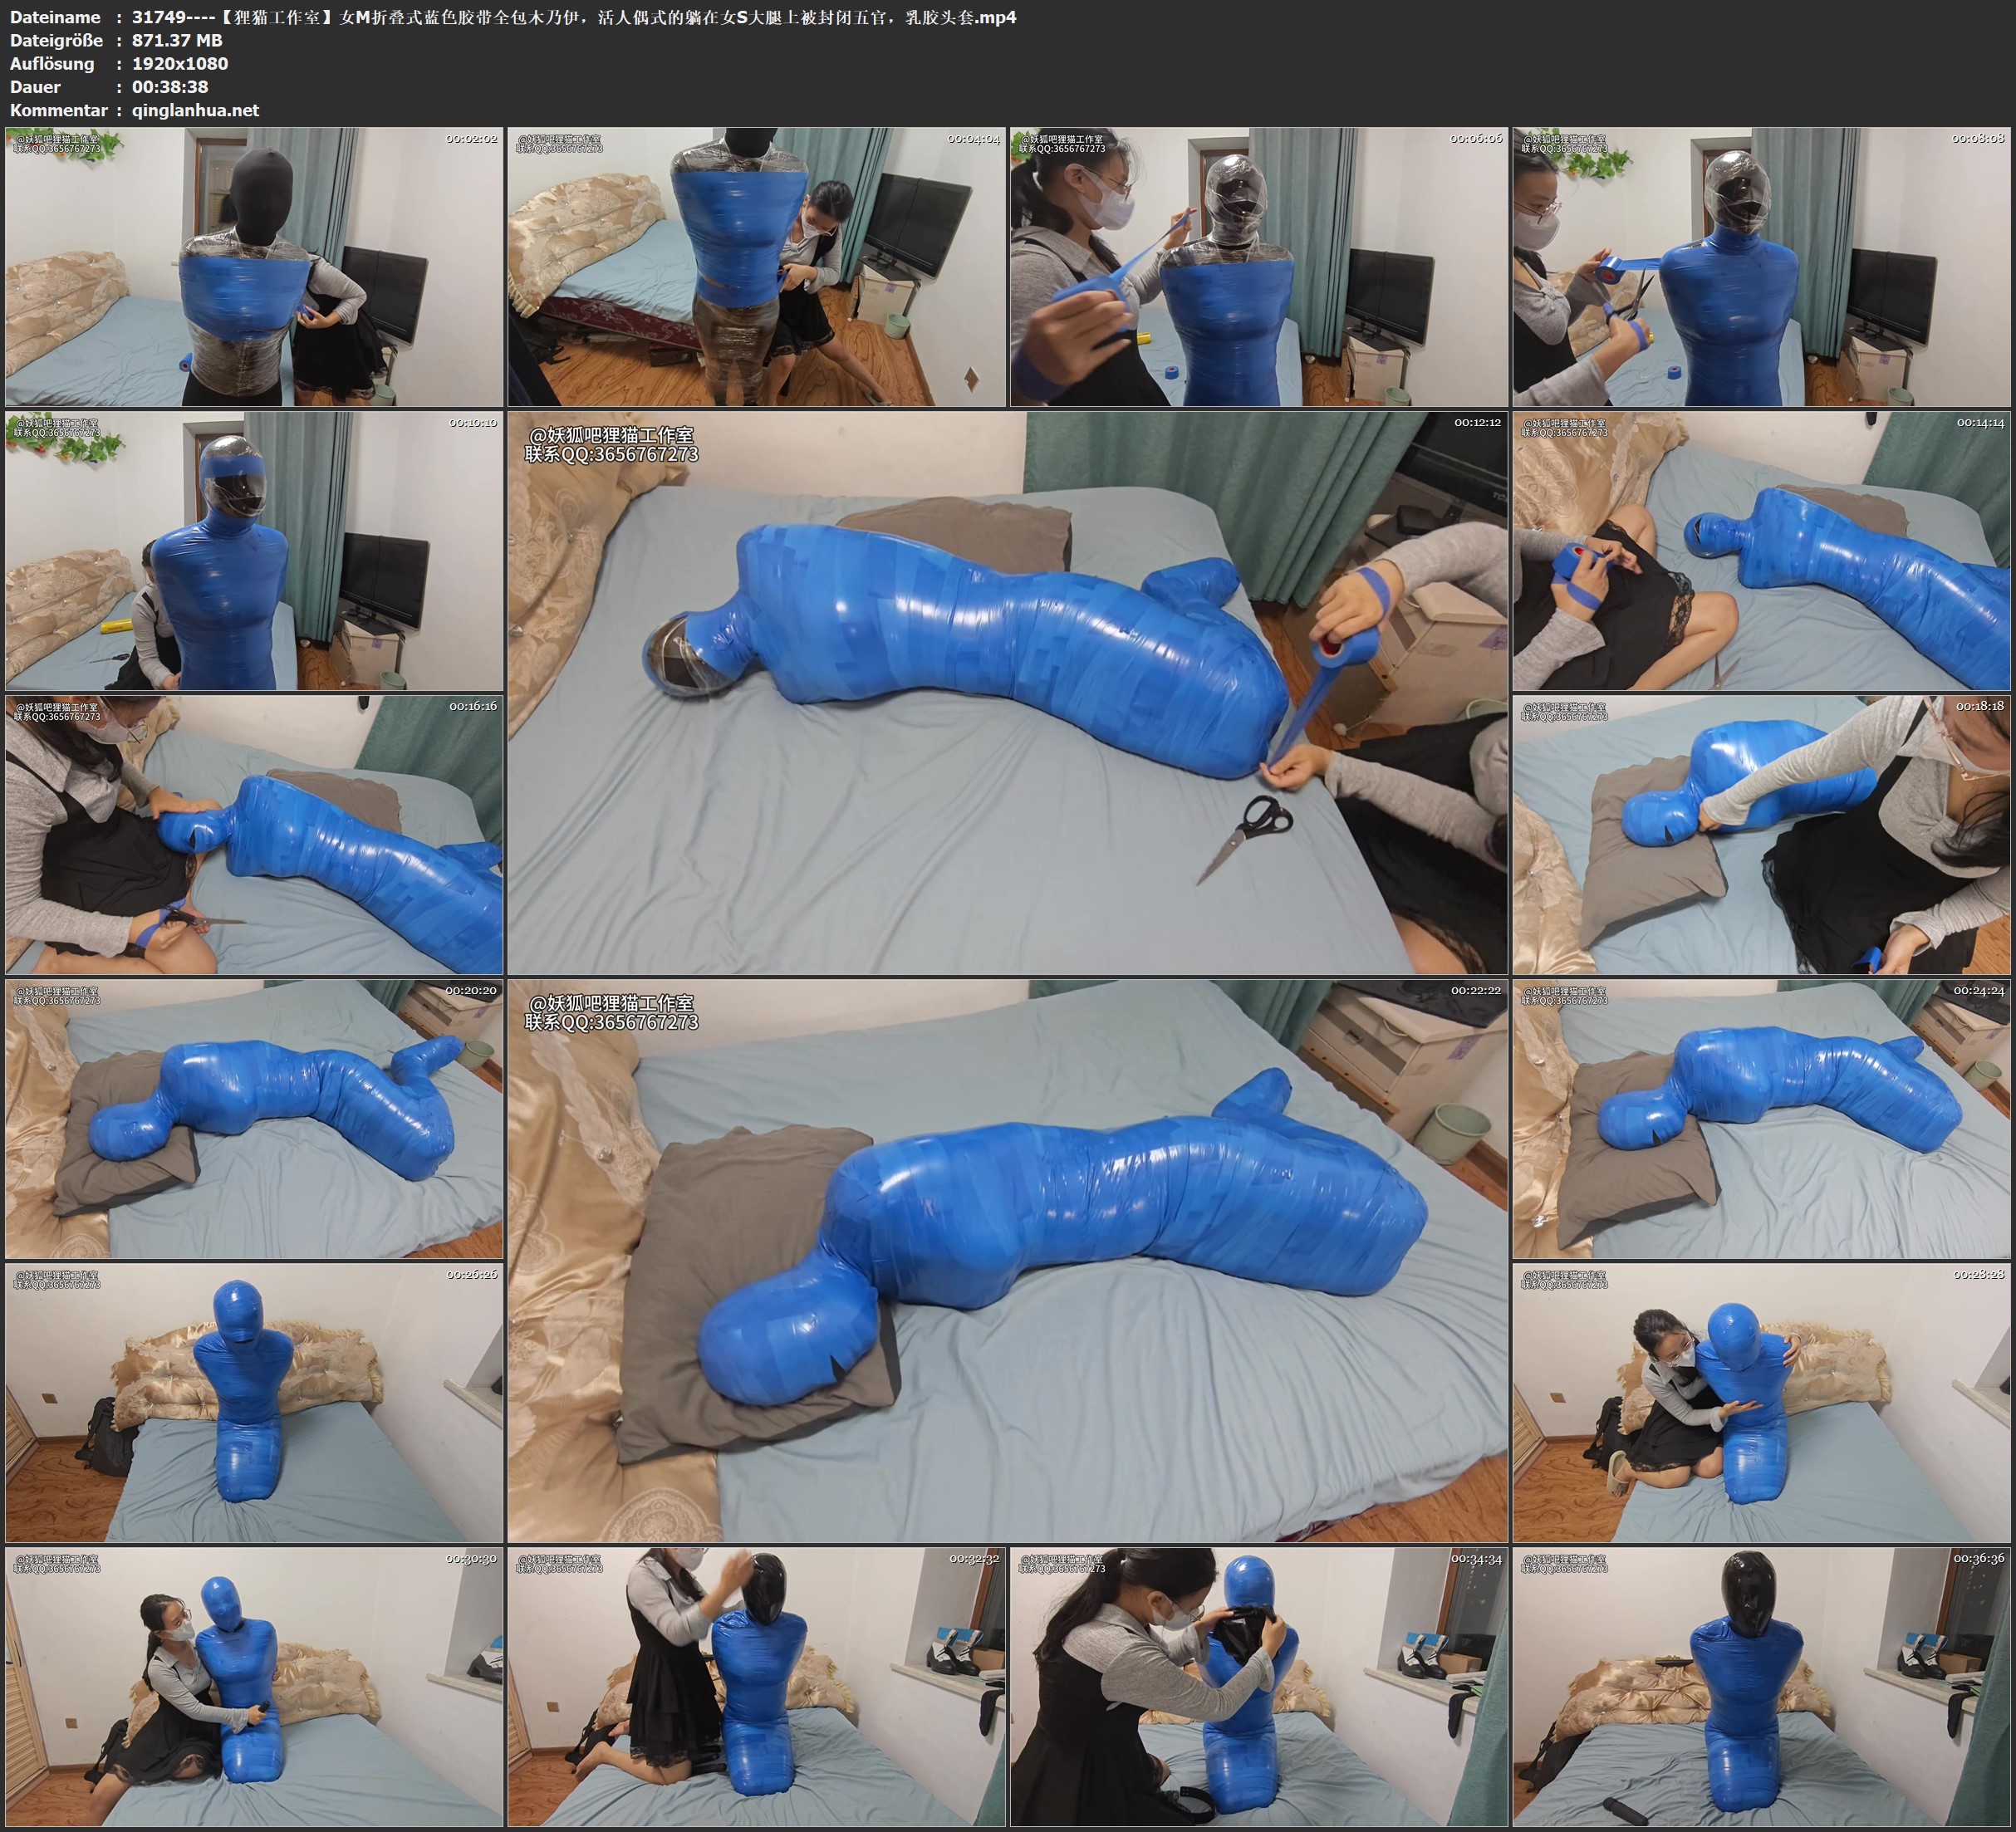Select the large 00:22:22 preview

(x=1007, y=1261)
